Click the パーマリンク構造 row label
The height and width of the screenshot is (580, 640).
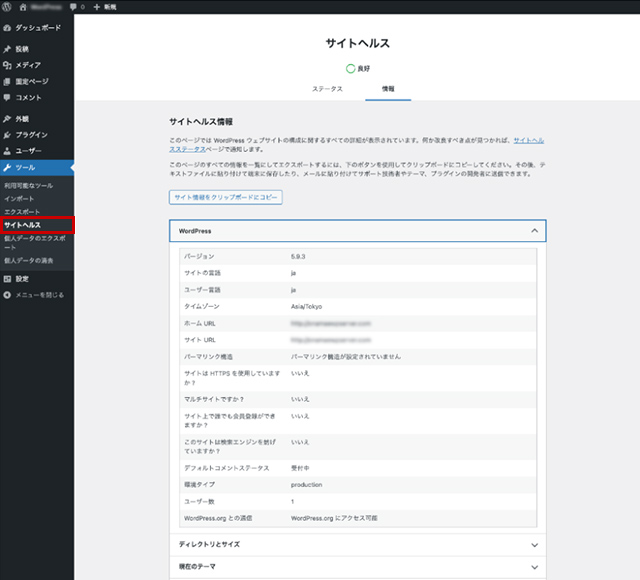(208, 357)
